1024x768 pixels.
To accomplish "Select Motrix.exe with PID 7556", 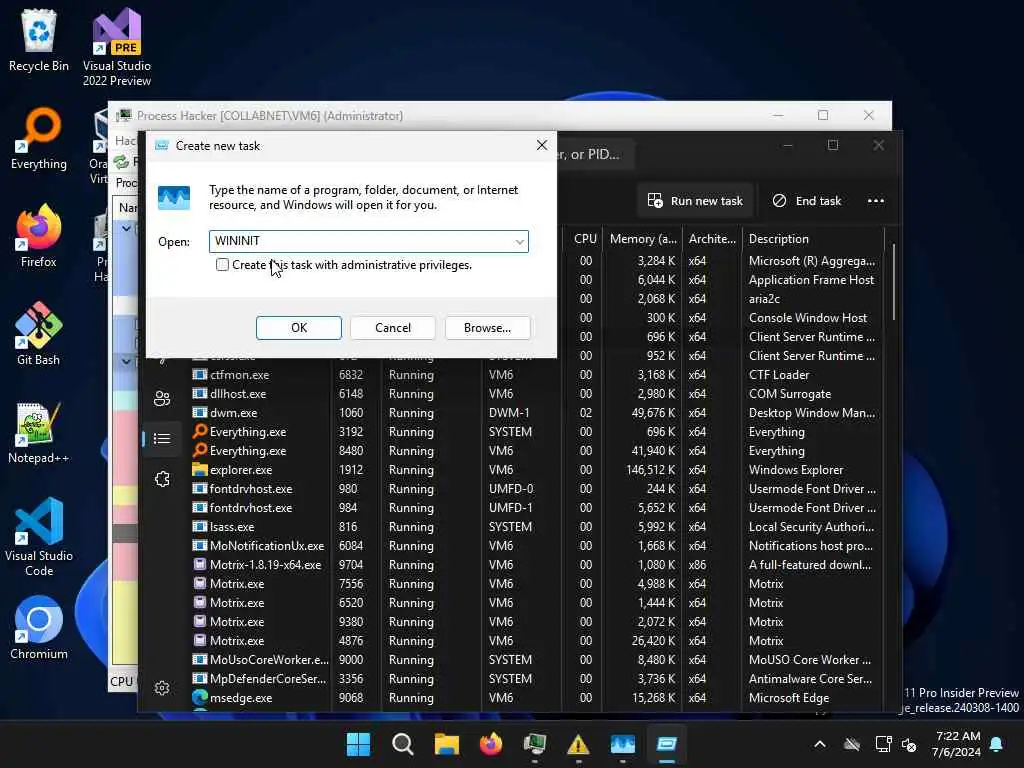I will tap(536, 583).
